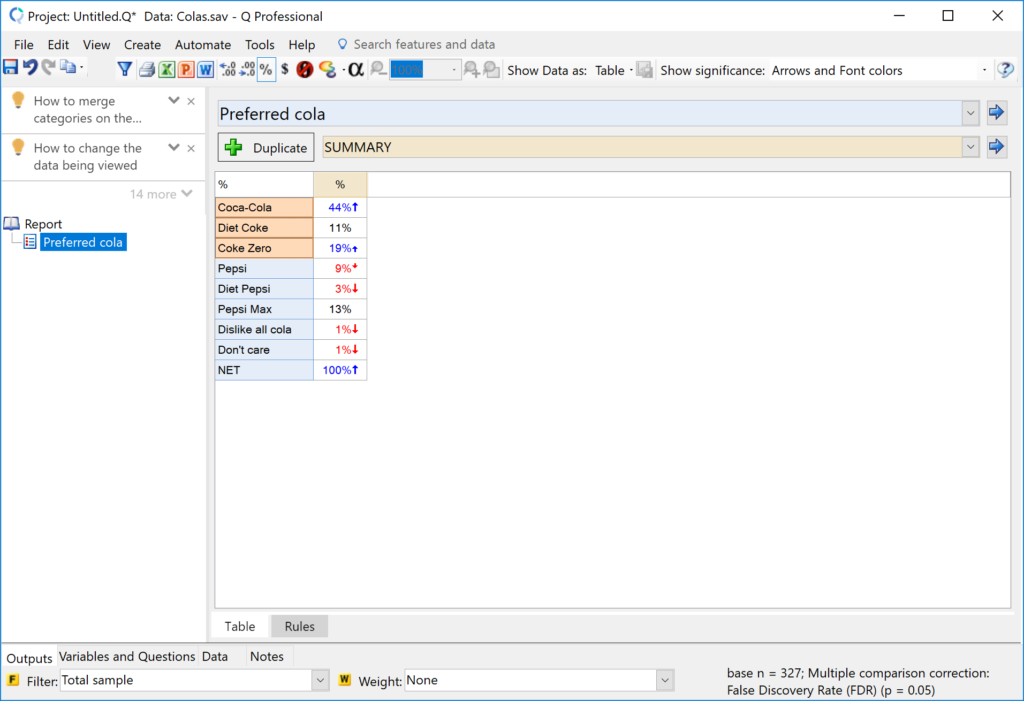Open the Show significance dropdown
The width and height of the screenshot is (1024, 701).
(984, 70)
